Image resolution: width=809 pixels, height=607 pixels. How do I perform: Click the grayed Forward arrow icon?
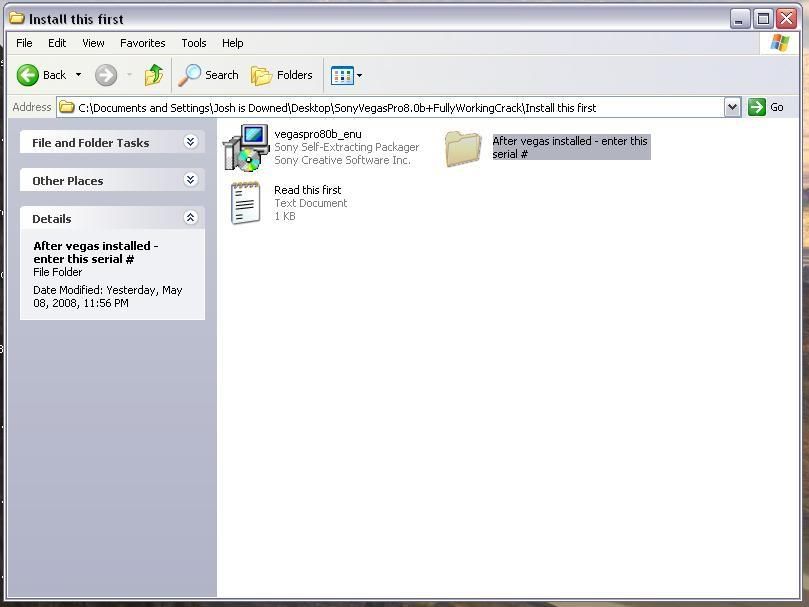tap(106, 75)
